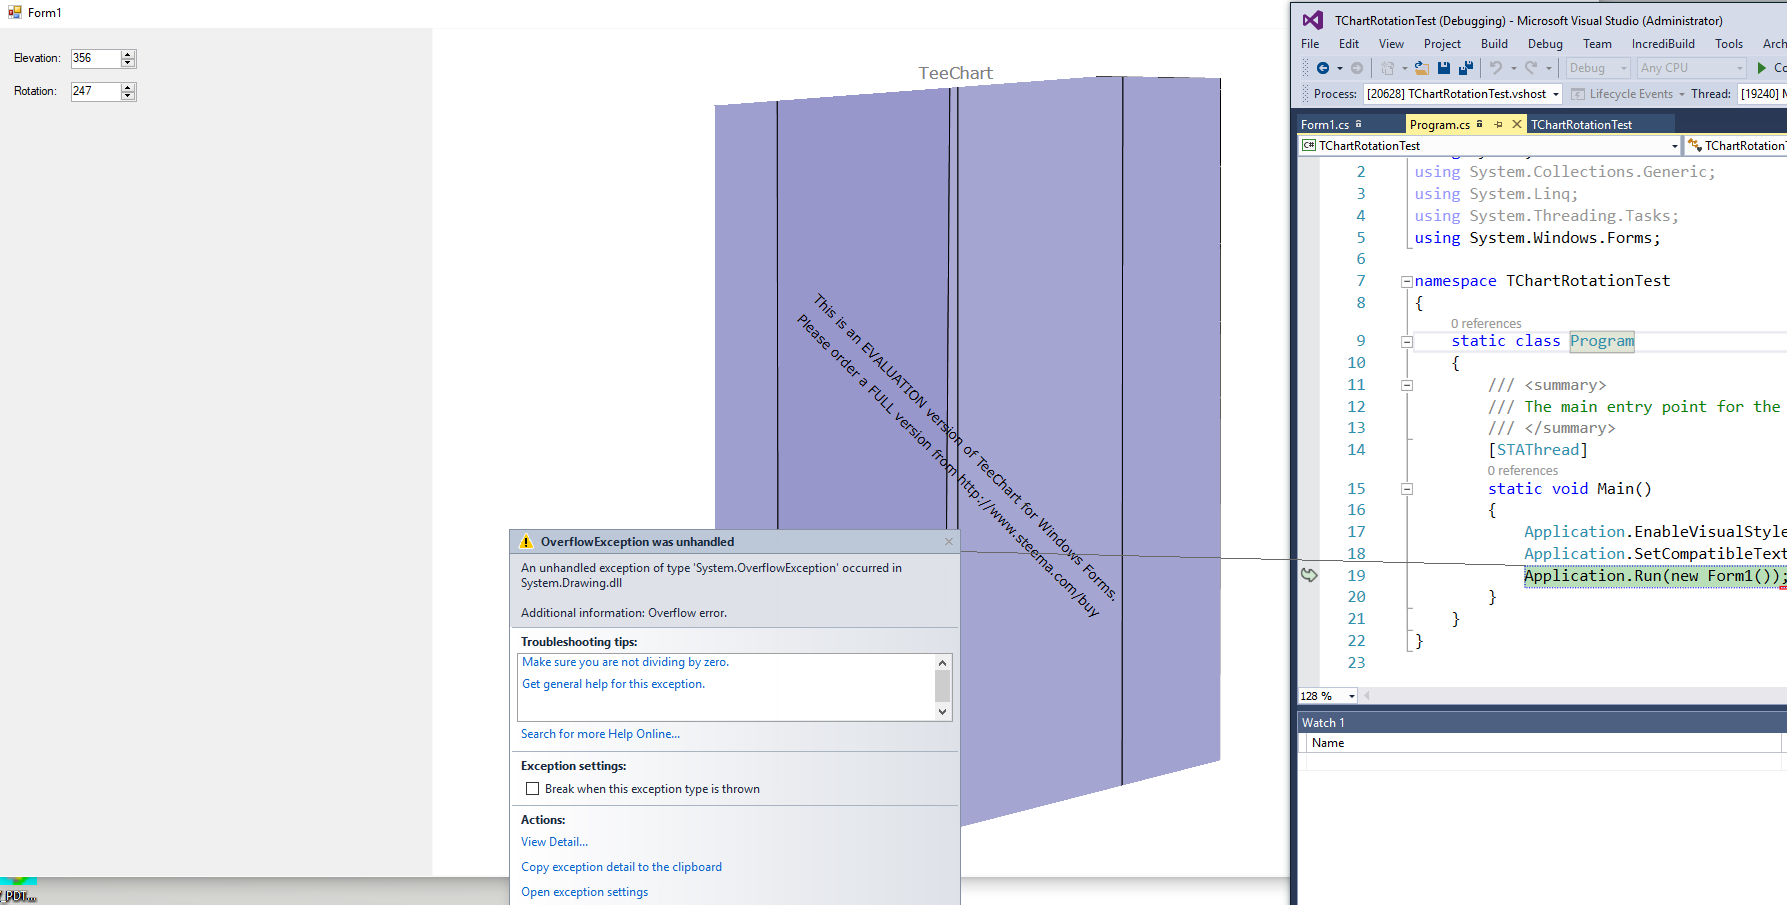The width and height of the screenshot is (1787, 905).
Task: Click the execution pointer arrow at line 19
Action: pyautogui.click(x=1309, y=575)
